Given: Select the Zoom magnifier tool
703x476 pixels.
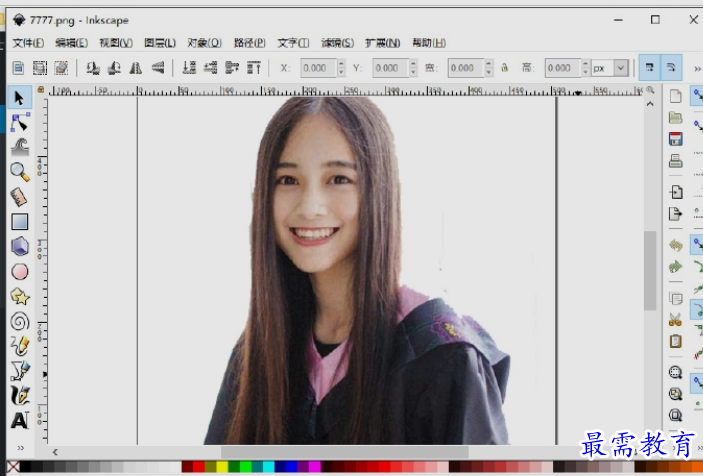Looking at the screenshot, I should pyautogui.click(x=20, y=172).
